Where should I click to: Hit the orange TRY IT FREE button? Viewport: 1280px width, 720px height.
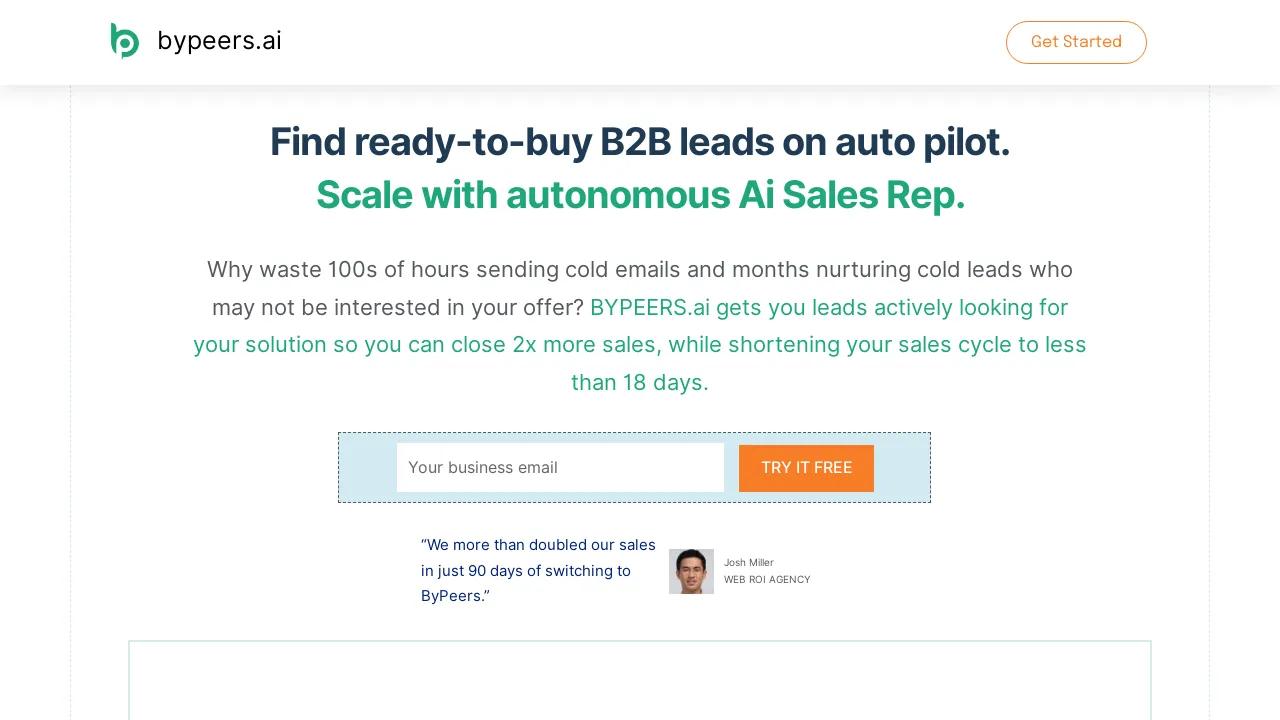click(806, 468)
